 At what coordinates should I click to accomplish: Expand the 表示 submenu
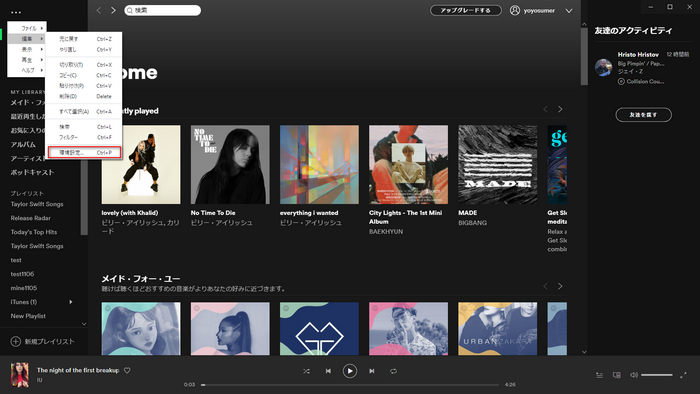click(27, 49)
